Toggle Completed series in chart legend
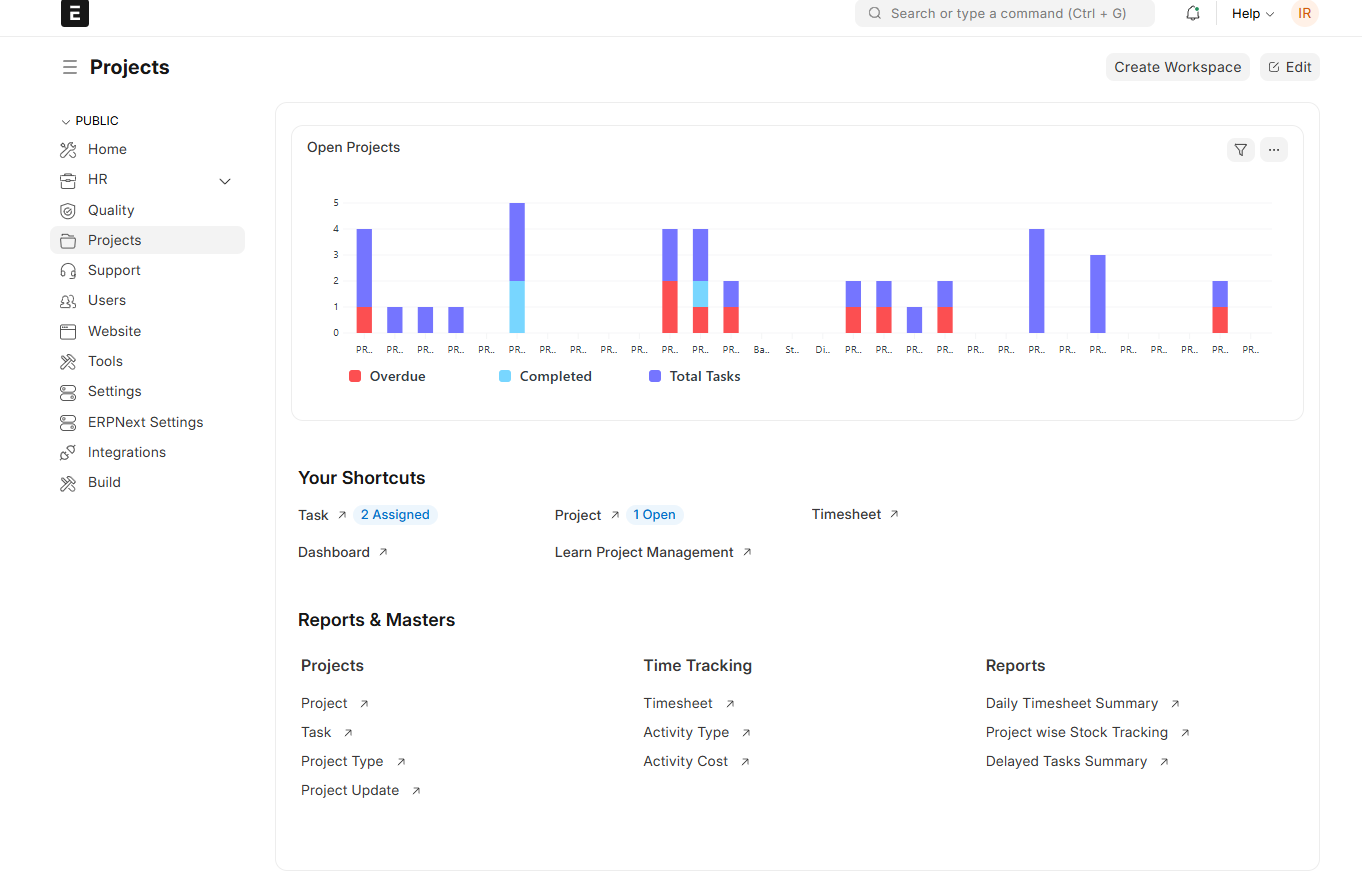Screen dimensions: 1362x885 (545, 377)
